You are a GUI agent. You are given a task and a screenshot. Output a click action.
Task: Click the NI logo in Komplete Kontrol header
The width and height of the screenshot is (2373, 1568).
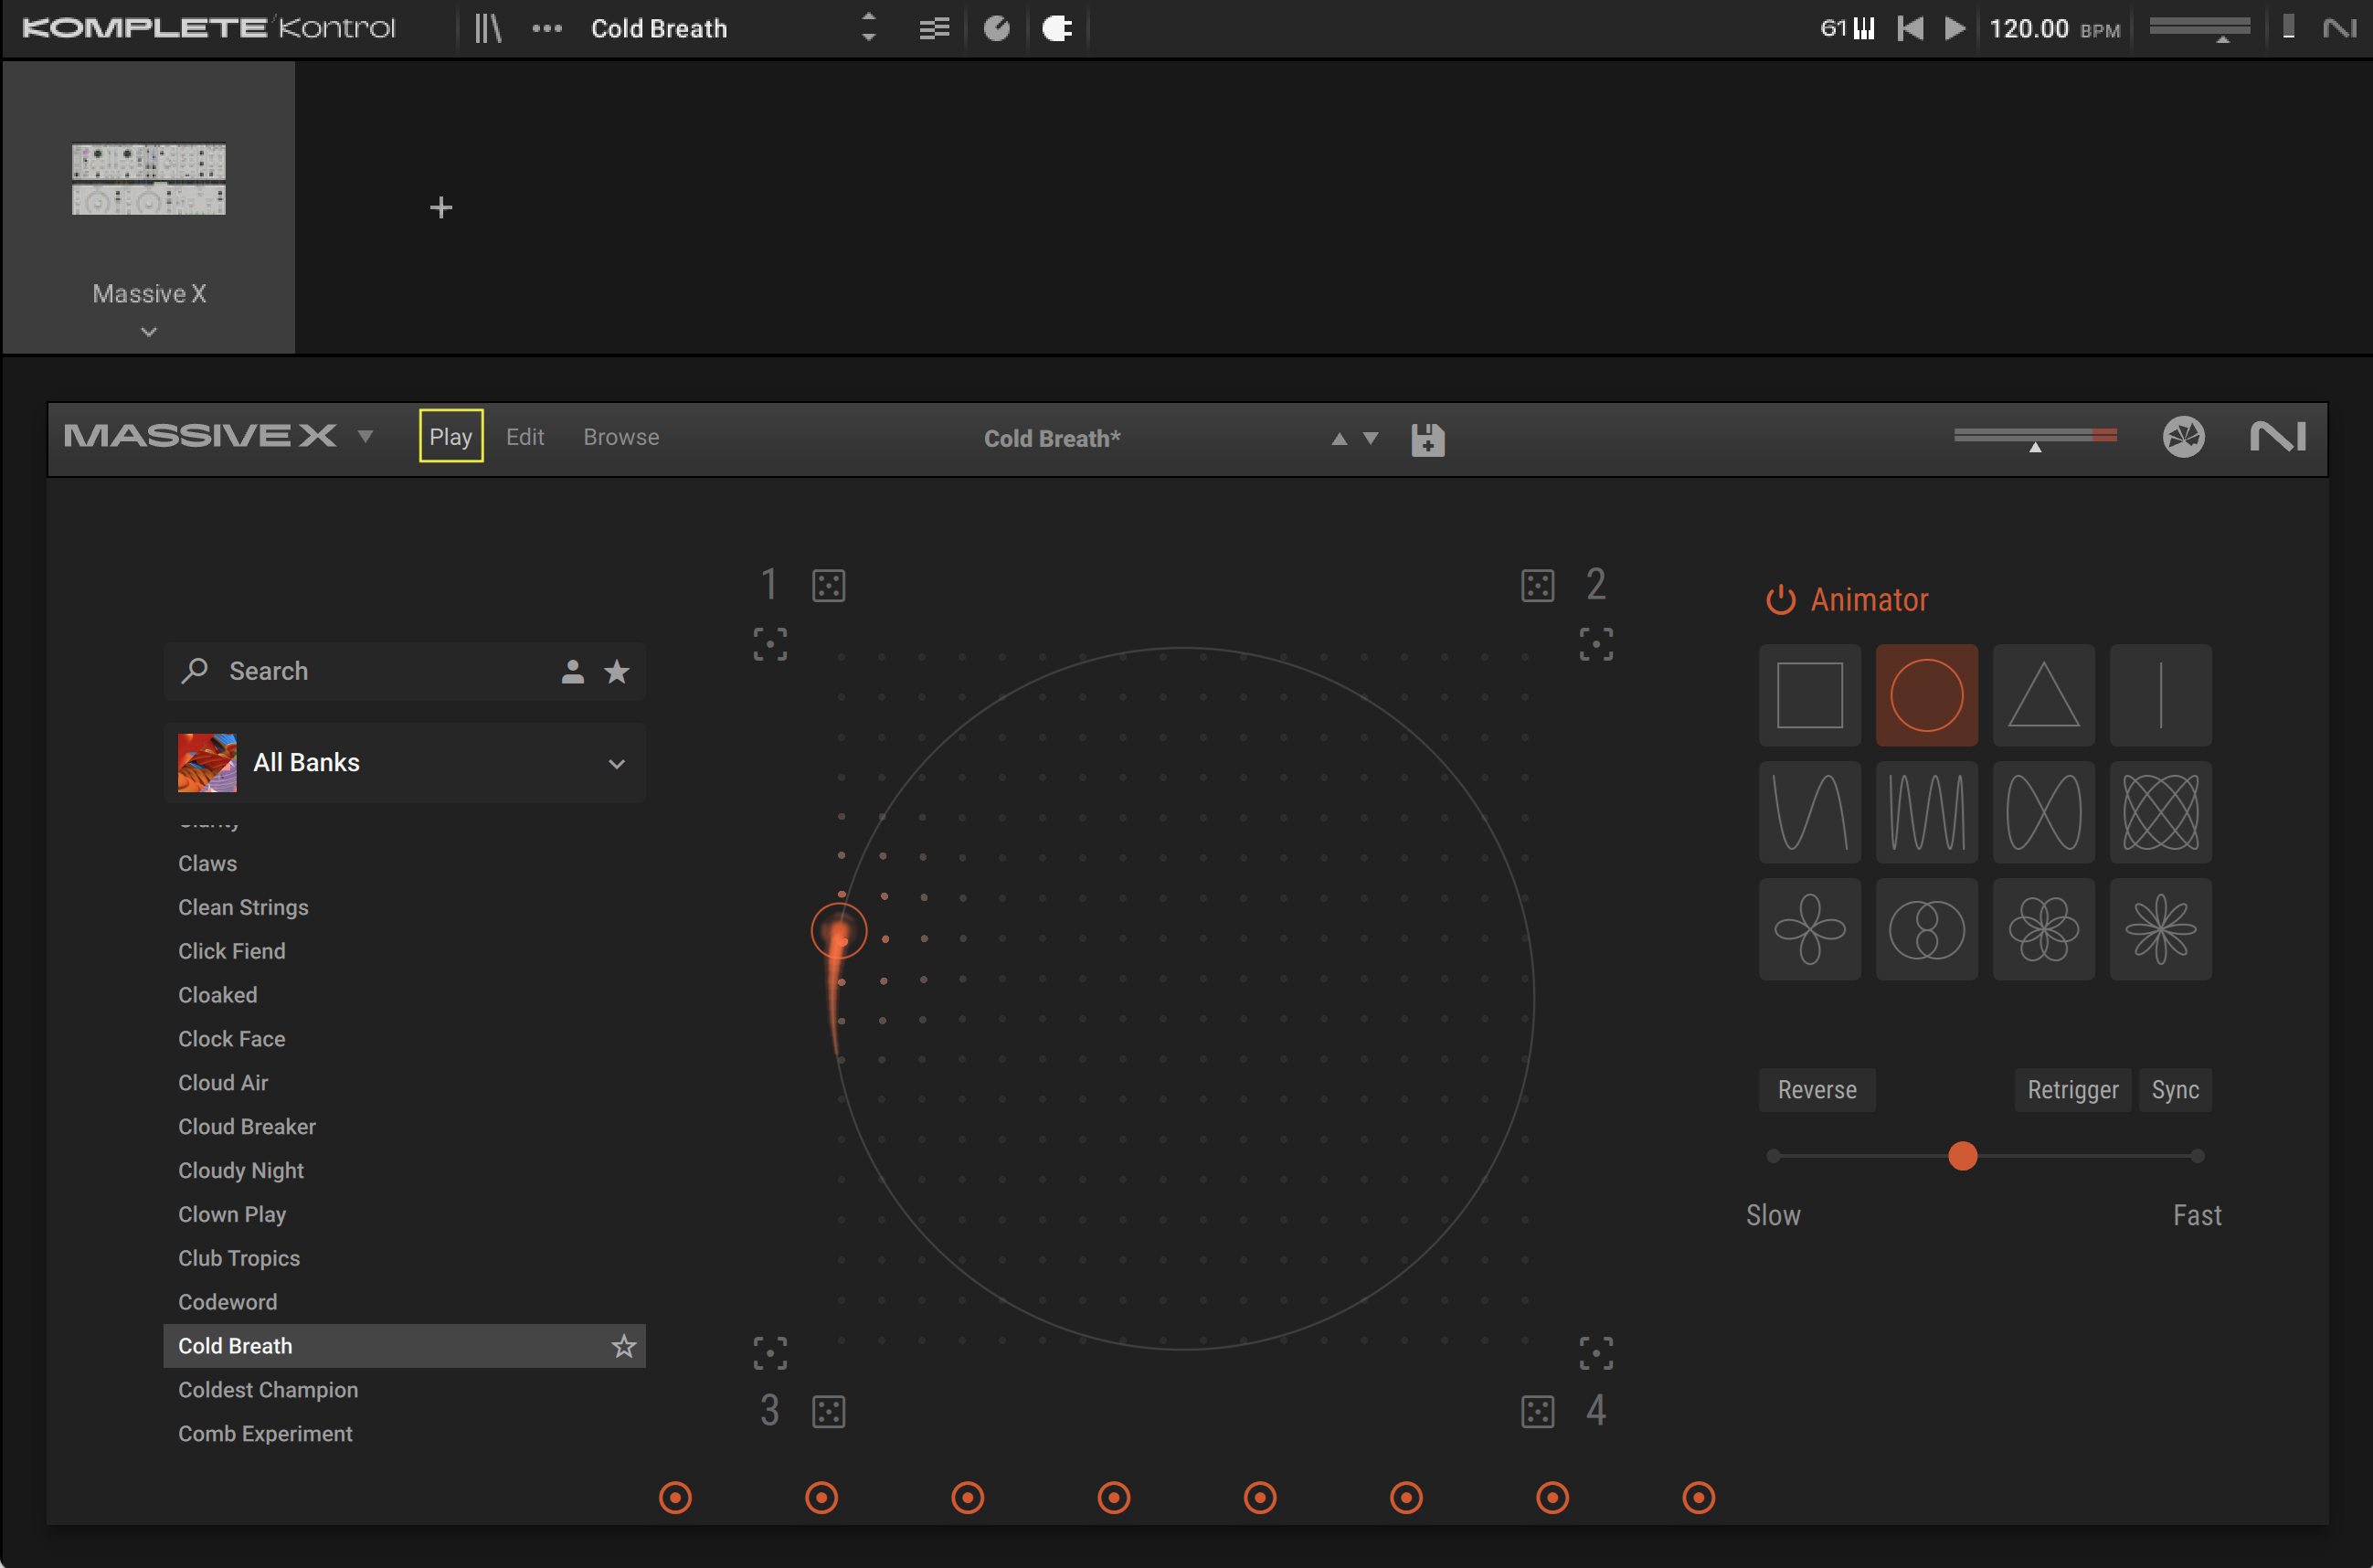tap(2340, 28)
